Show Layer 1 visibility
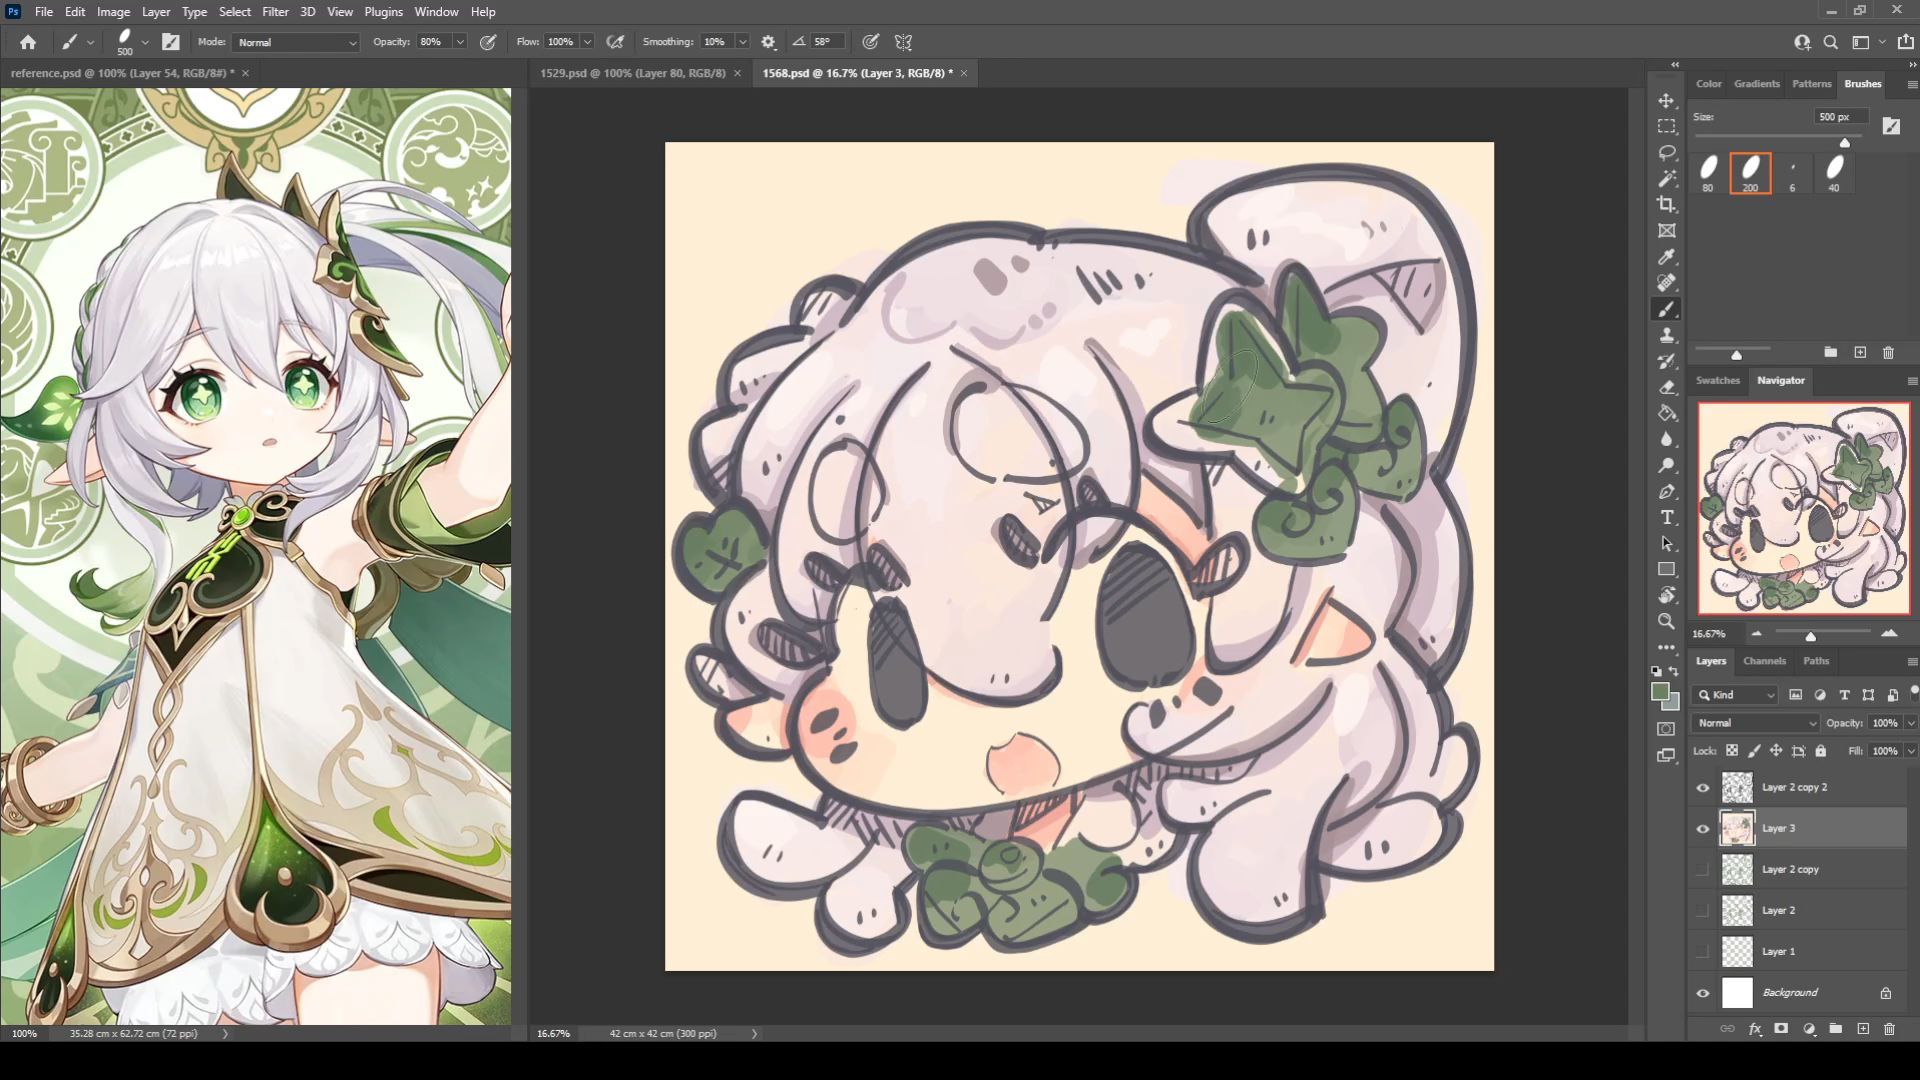Screen dimensions: 1920x1080 [1703, 952]
